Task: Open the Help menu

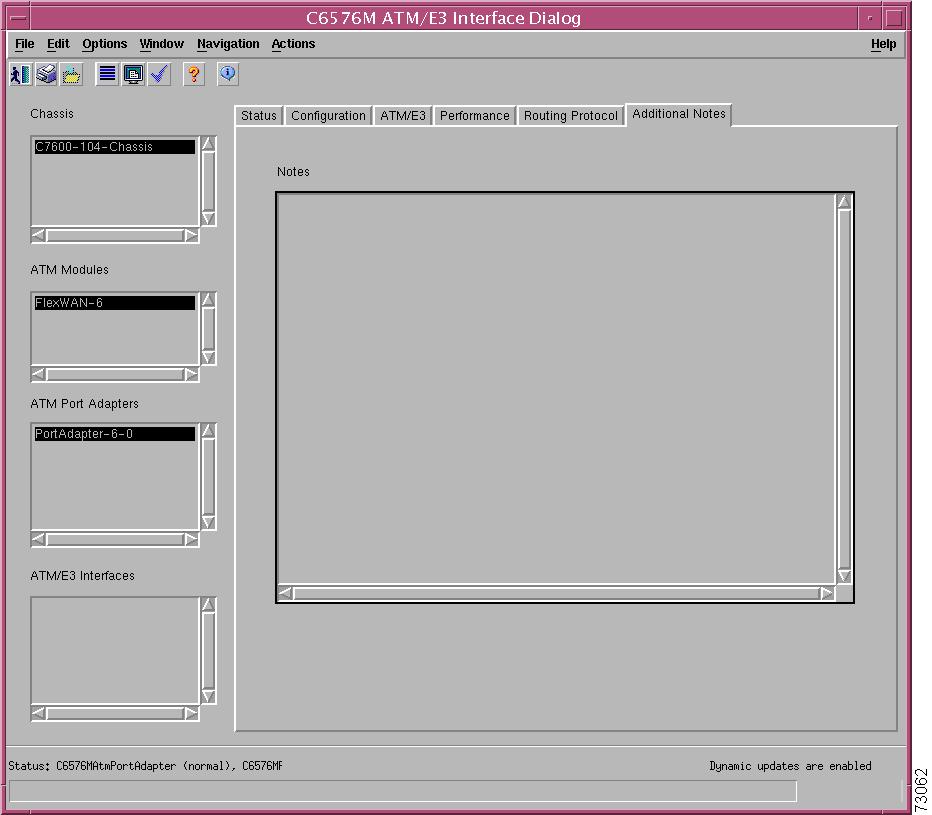Action: coord(884,44)
